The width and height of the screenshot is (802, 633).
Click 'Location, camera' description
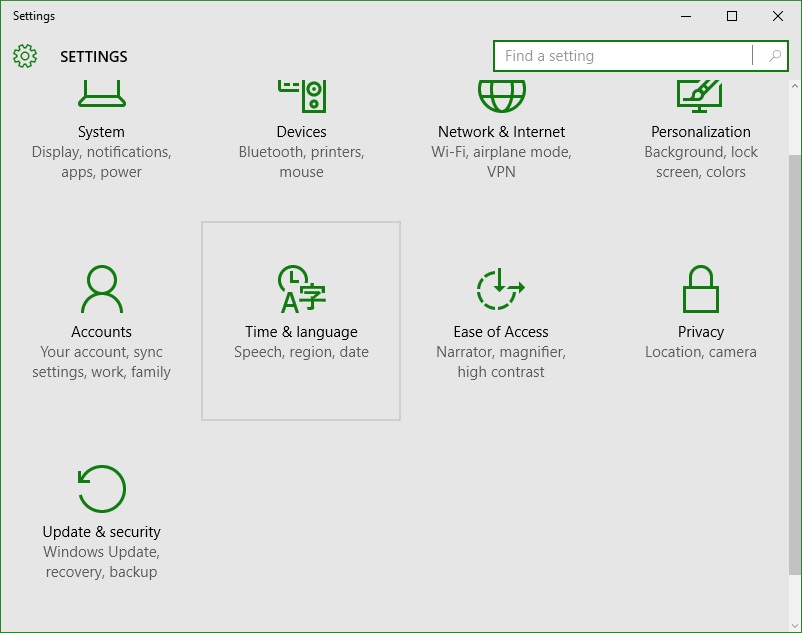coord(701,352)
